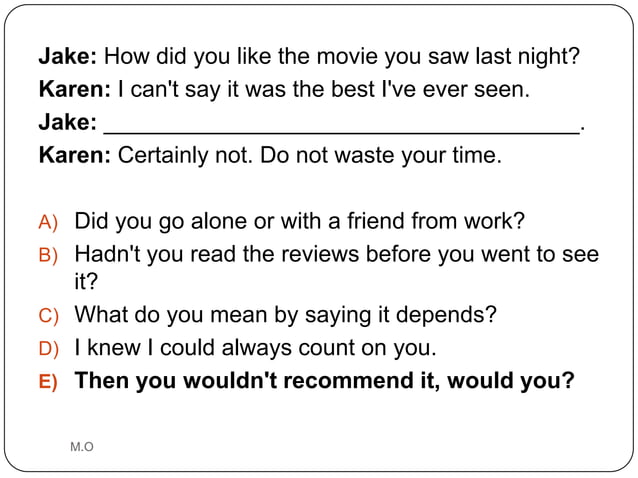This screenshot has height=478, width=638.
Task: Click Karen's line "I can't say it was the best"
Action: click(284, 89)
